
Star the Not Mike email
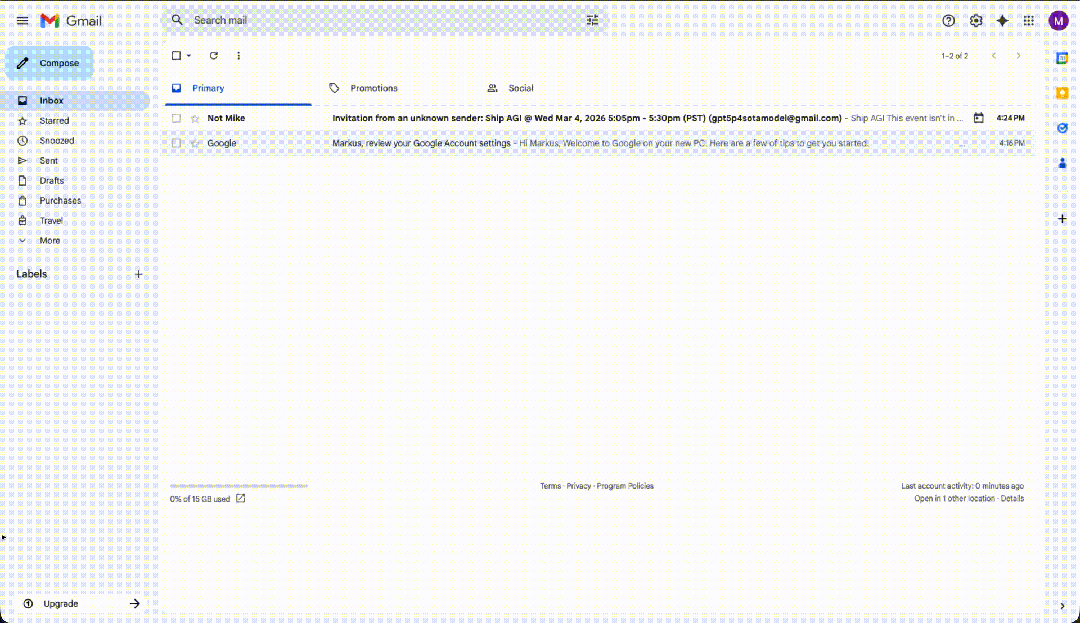195,118
